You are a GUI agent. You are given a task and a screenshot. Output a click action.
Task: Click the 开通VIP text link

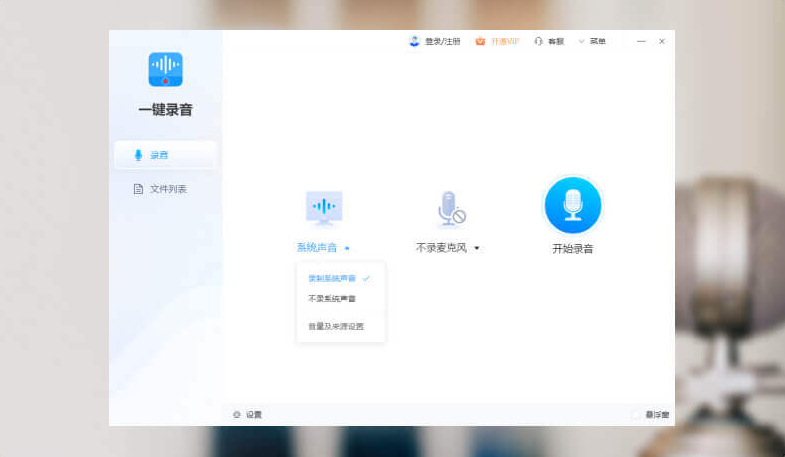505,41
